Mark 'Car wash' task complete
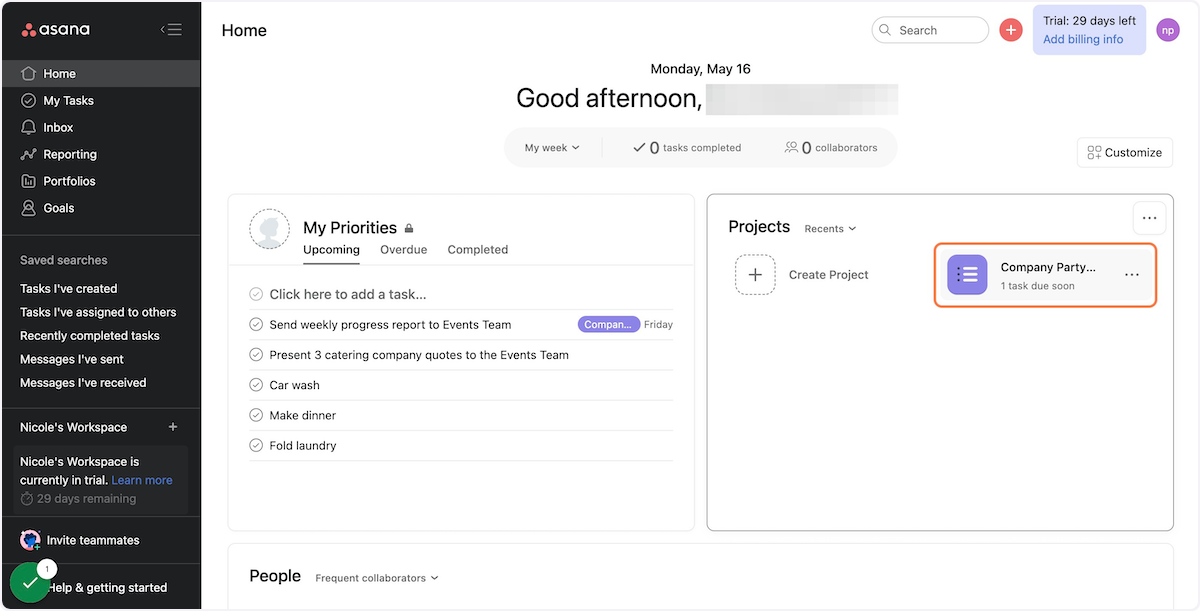This screenshot has height=611, width=1200. [256, 385]
